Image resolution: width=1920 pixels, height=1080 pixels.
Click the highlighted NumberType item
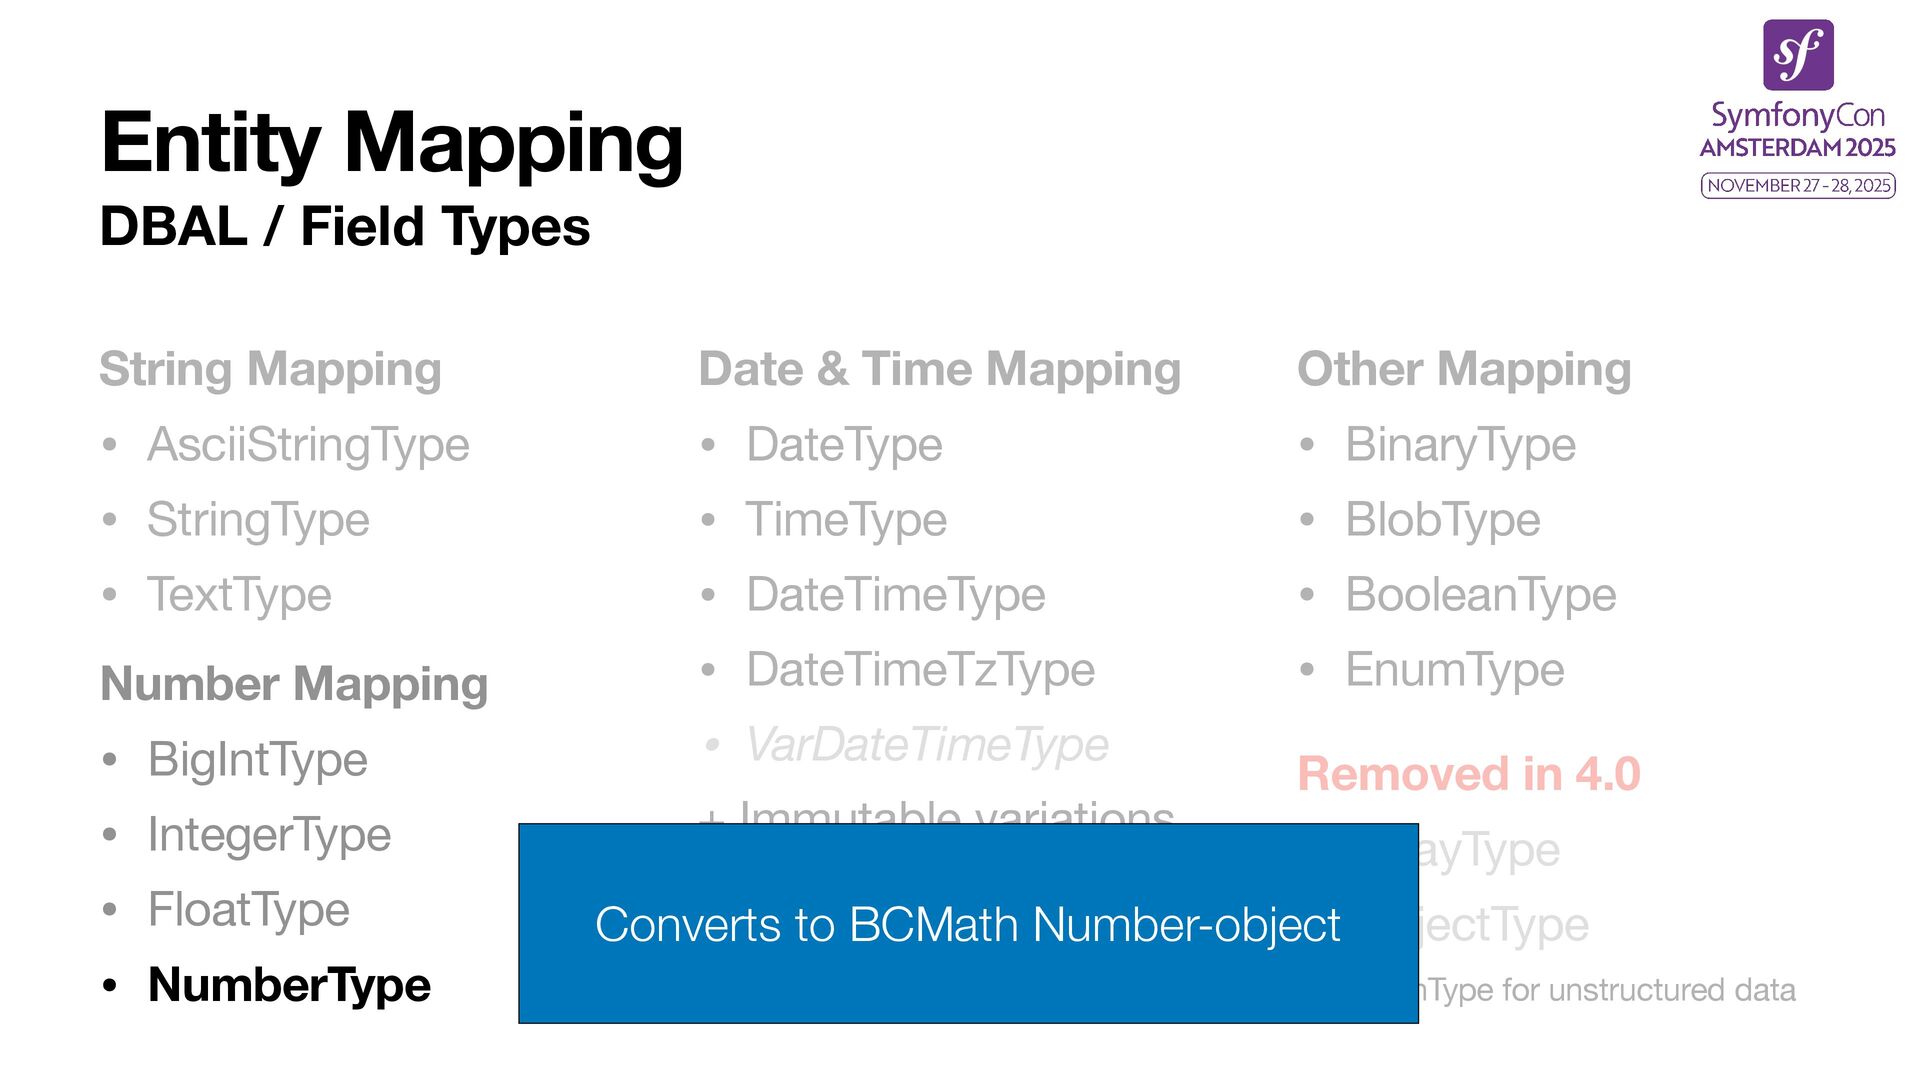point(289,985)
